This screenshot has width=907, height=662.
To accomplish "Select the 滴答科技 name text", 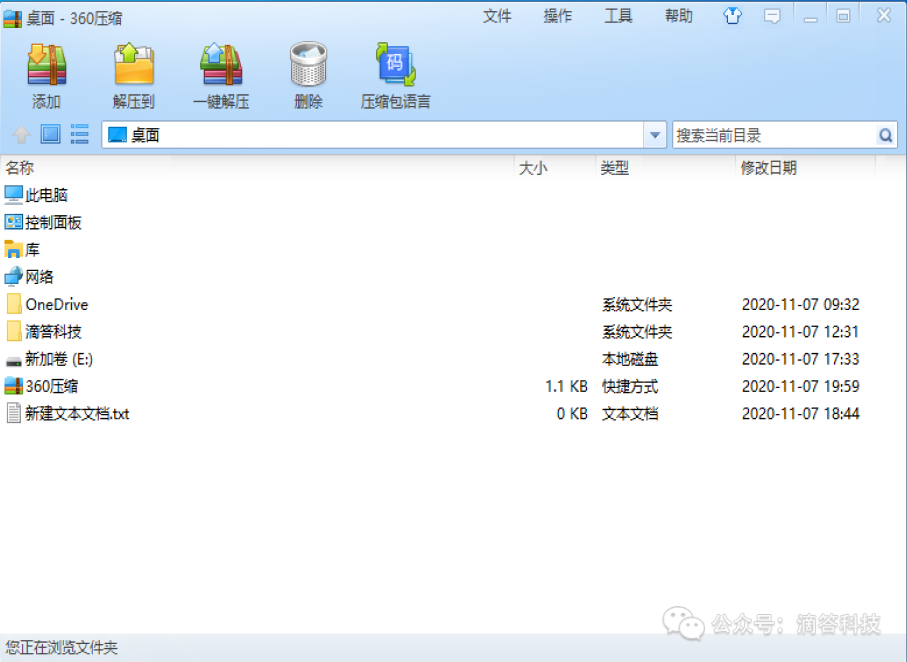I will click(x=53, y=332).
